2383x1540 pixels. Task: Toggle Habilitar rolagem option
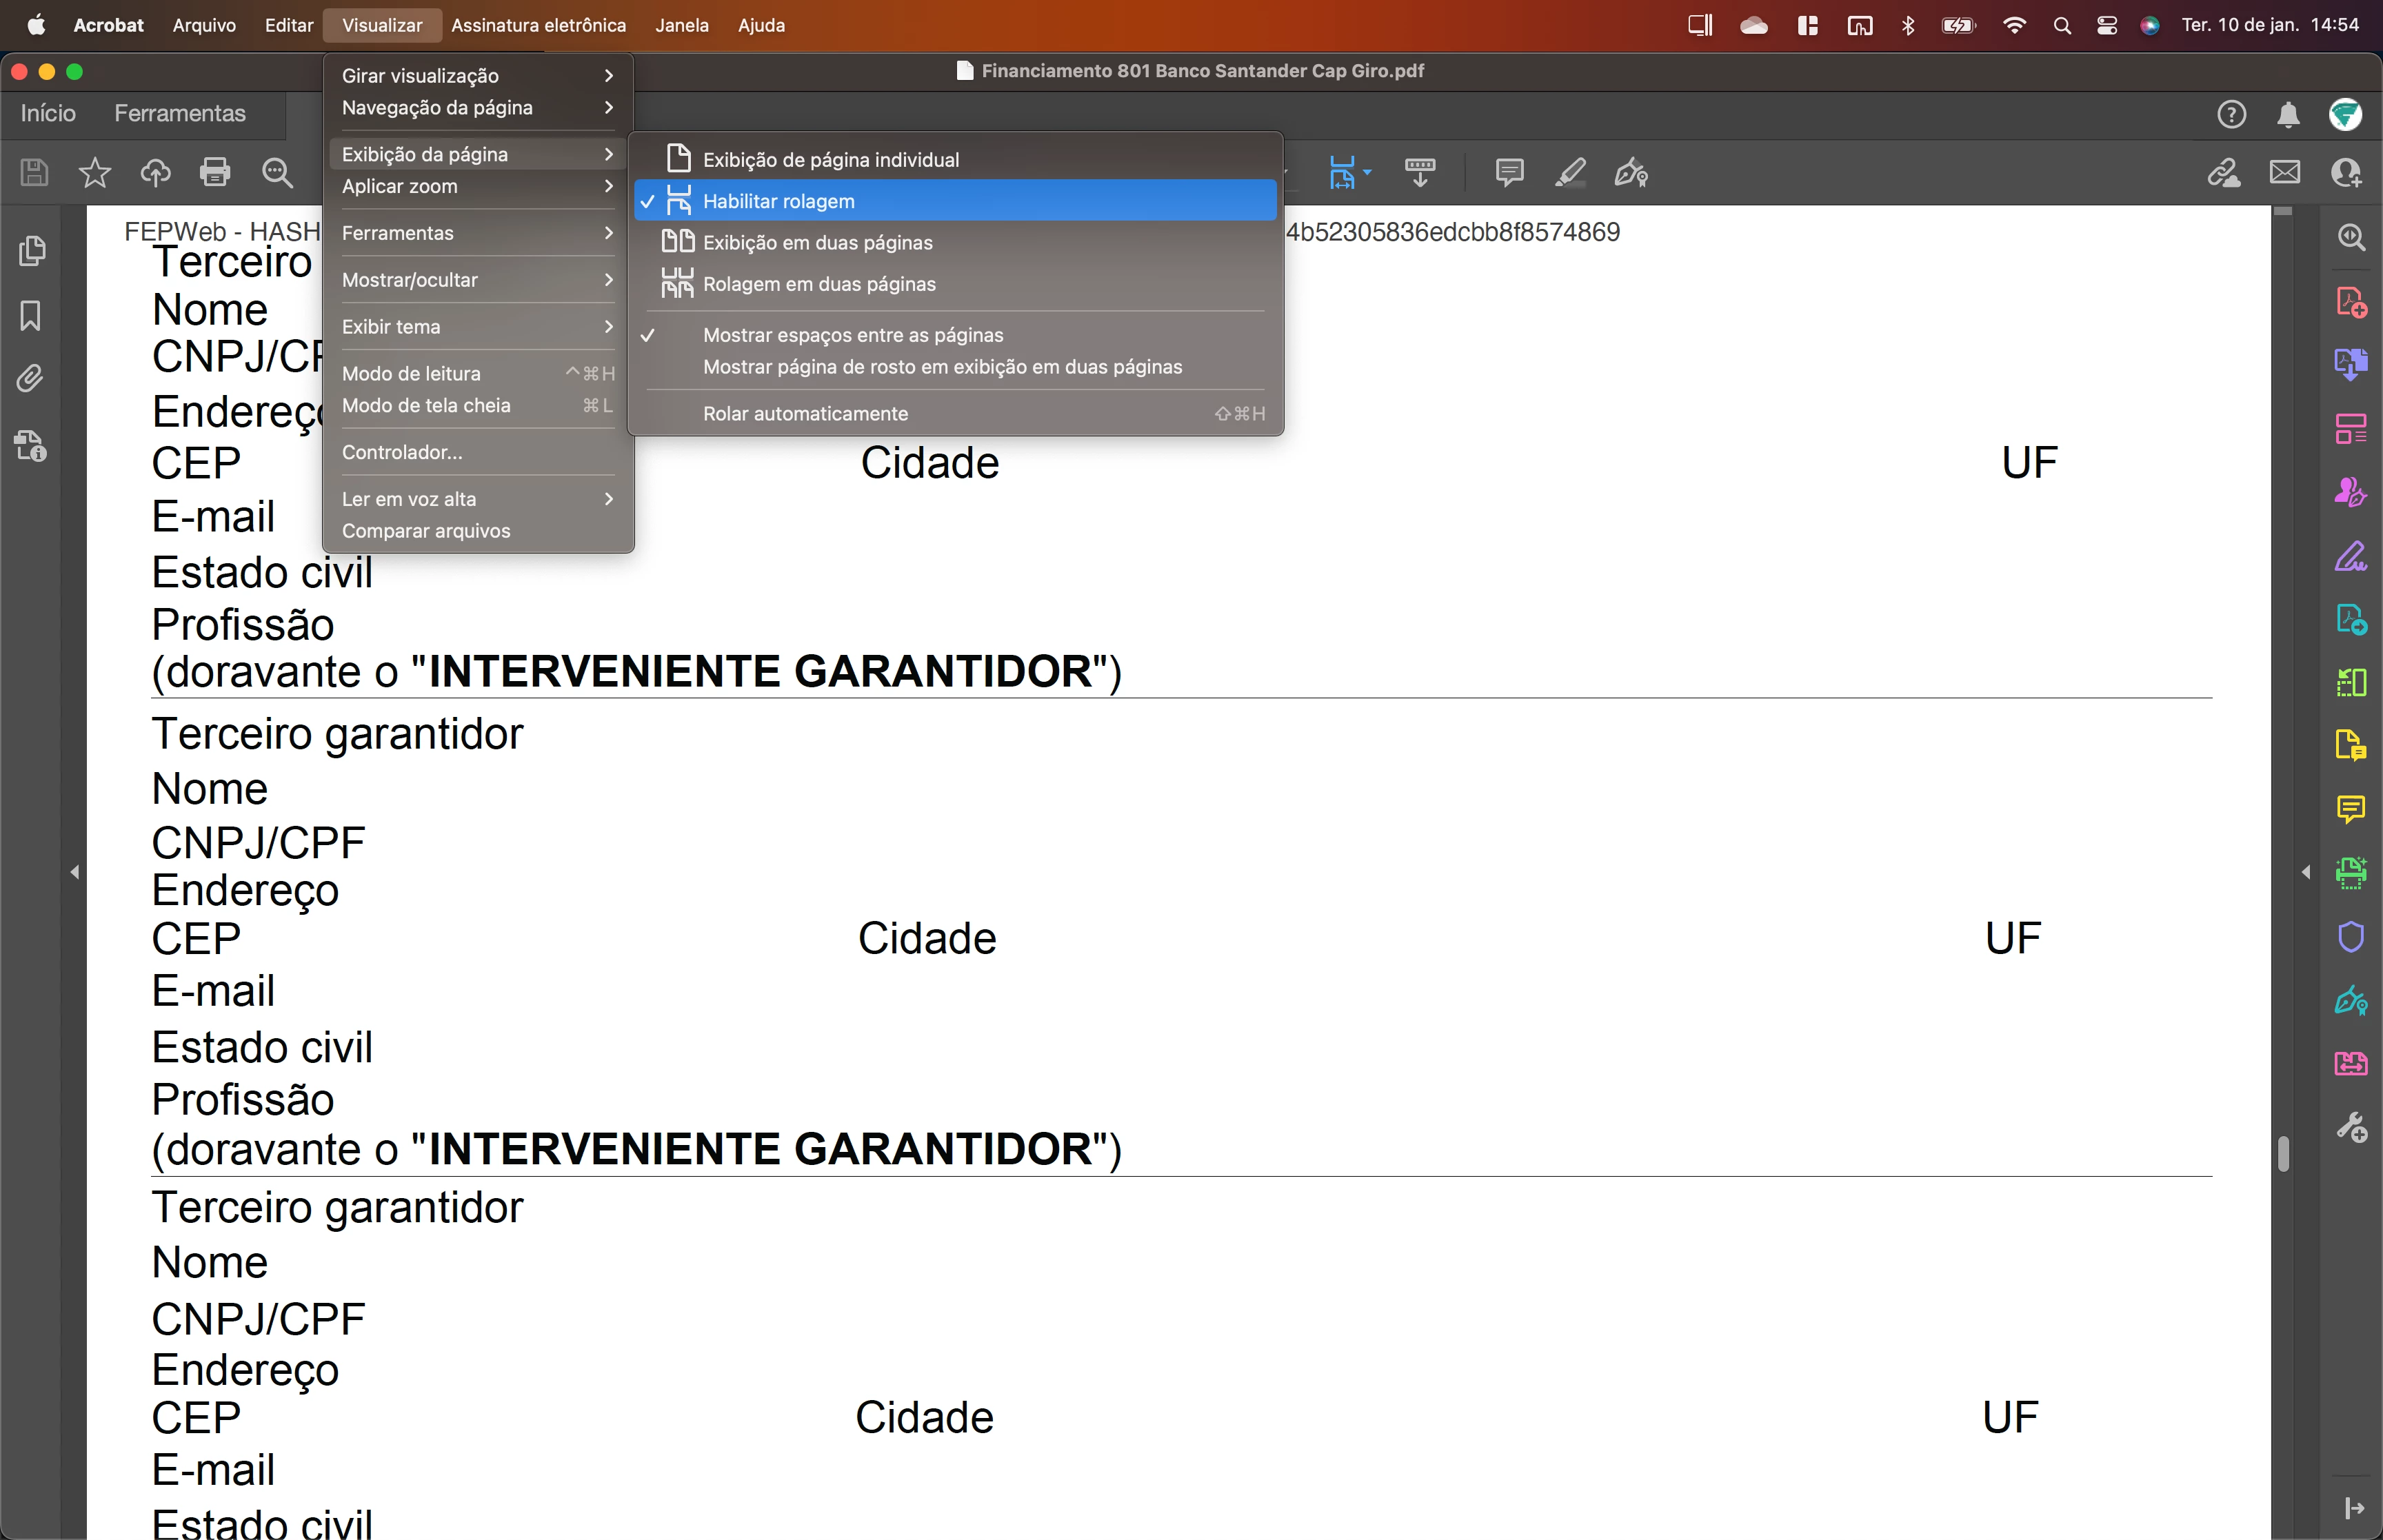(x=778, y=201)
